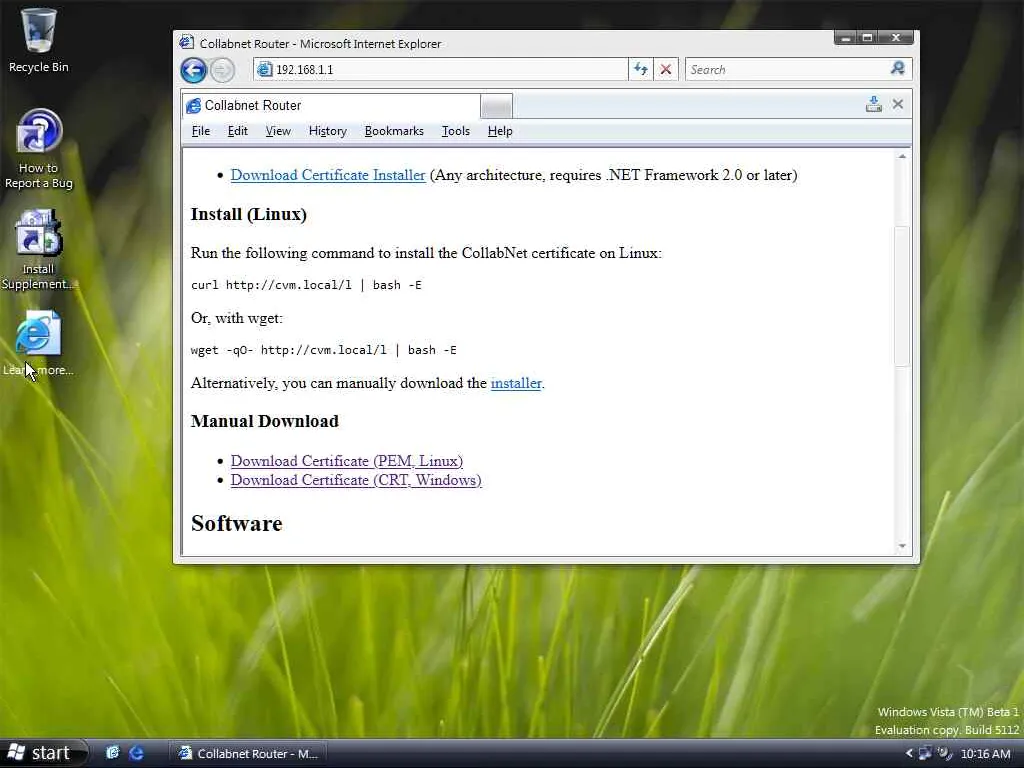Minimize the Internet Explorer window
Viewport: 1024px width, 768px height.
coord(845,39)
